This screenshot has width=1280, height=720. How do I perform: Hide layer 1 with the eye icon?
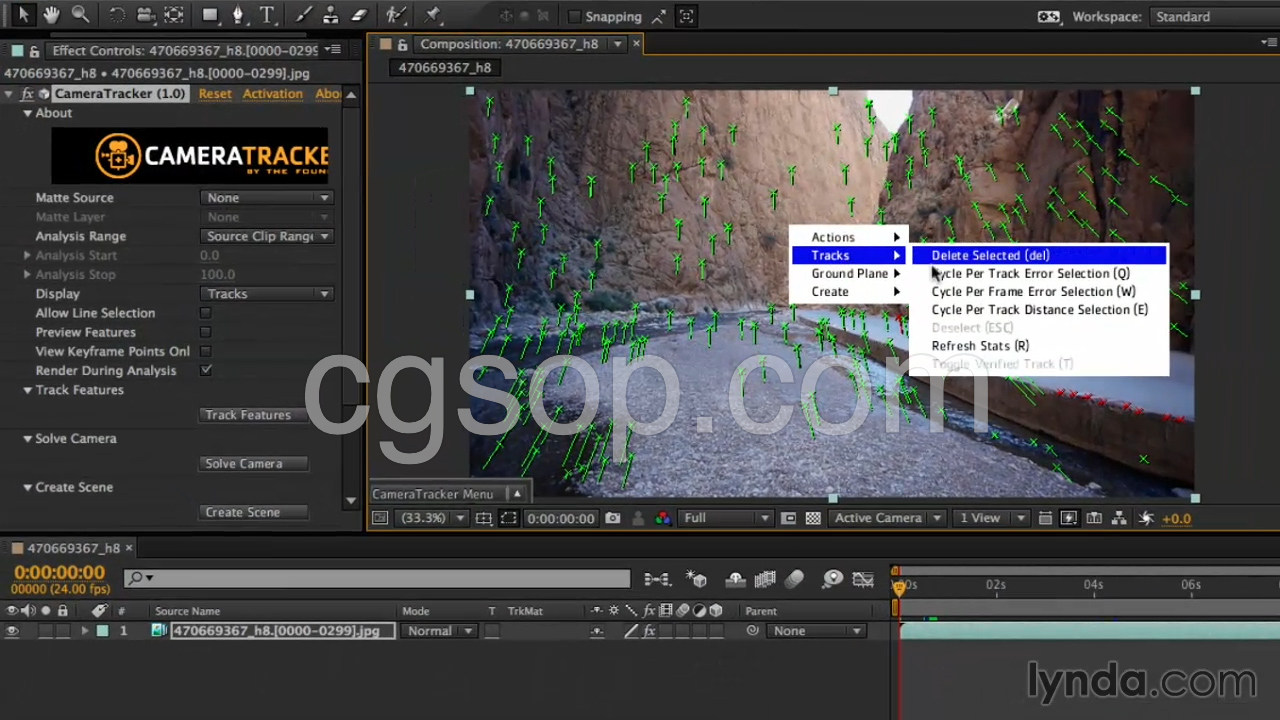[x=12, y=631]
